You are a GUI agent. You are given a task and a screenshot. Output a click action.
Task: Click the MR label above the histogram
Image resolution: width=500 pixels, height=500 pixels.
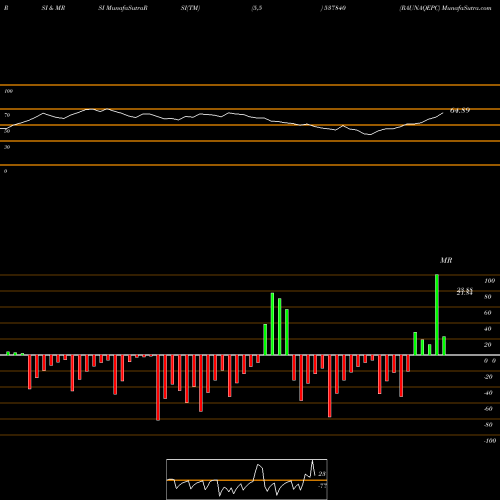pyautogui.click(x=446, y=260)
